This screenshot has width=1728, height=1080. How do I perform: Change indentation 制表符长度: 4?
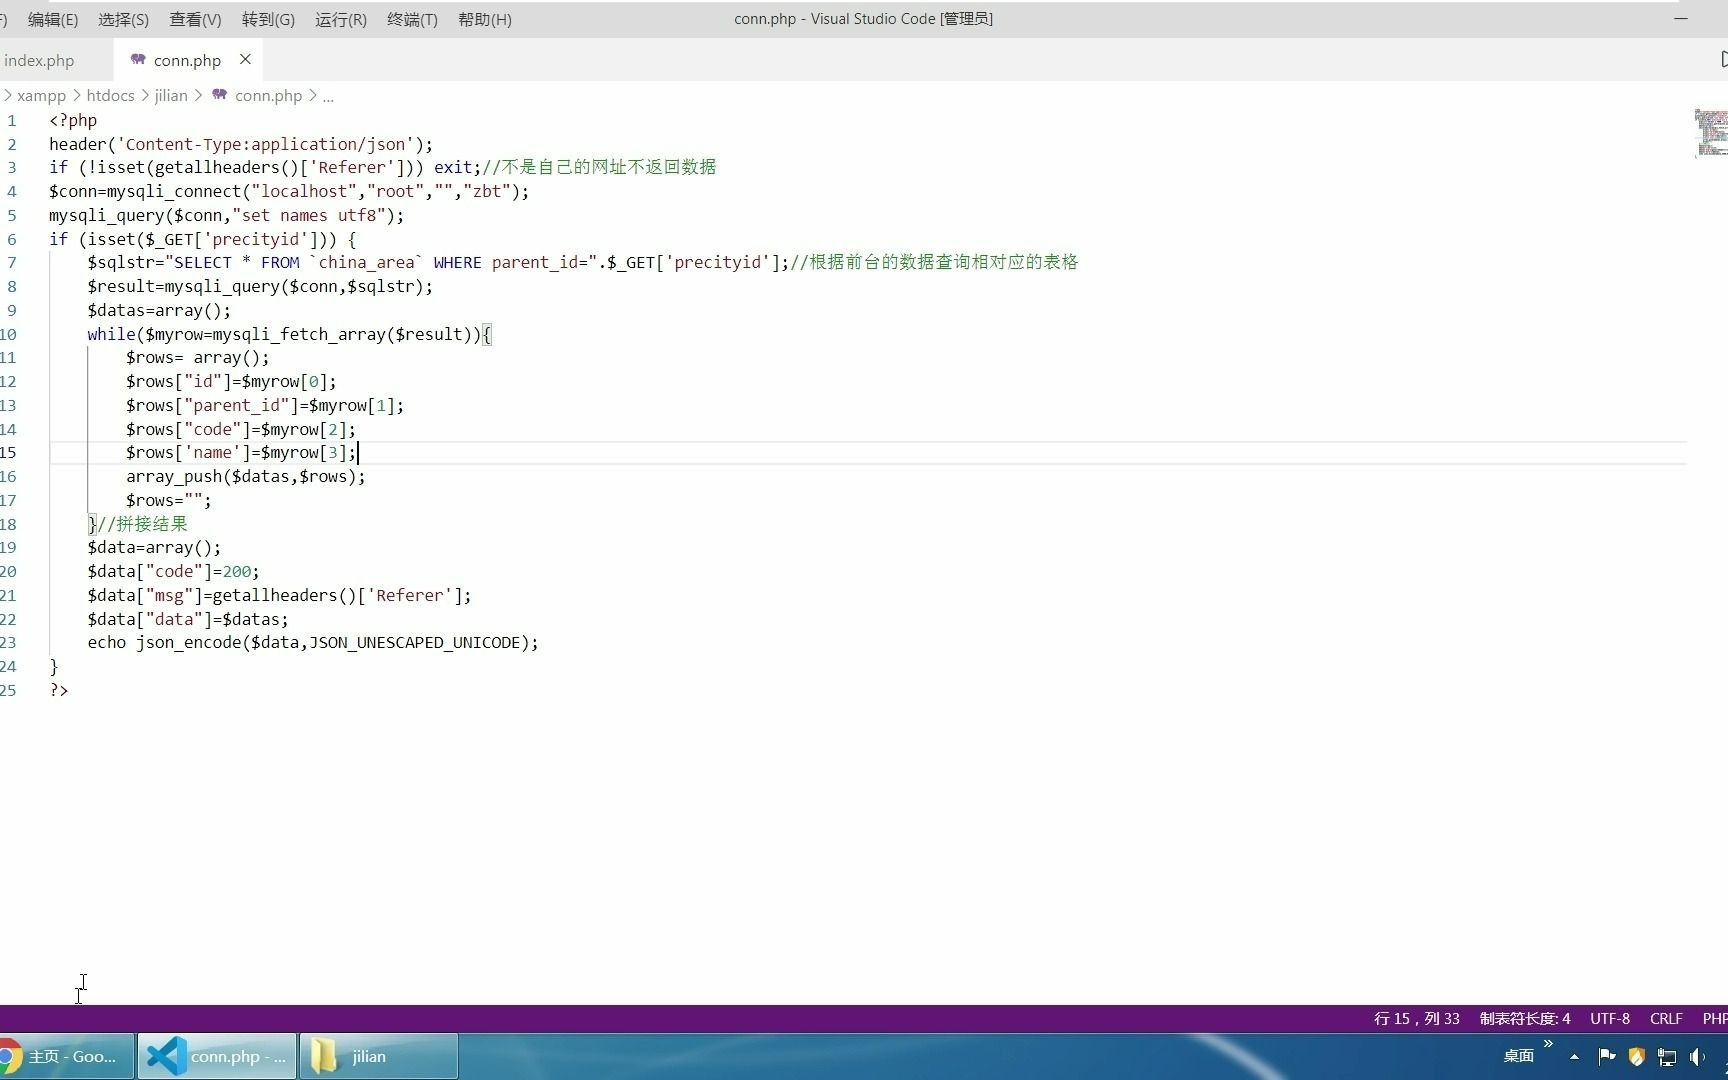[x=1525, y=1019]
